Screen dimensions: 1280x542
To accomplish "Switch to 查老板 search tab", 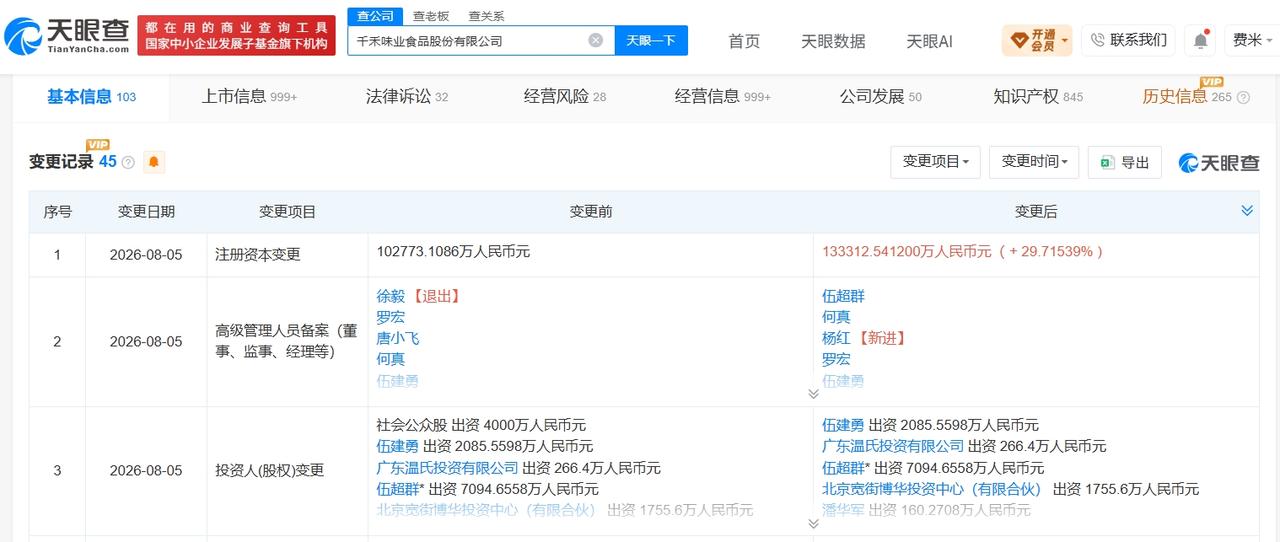I will coord(431,16).
